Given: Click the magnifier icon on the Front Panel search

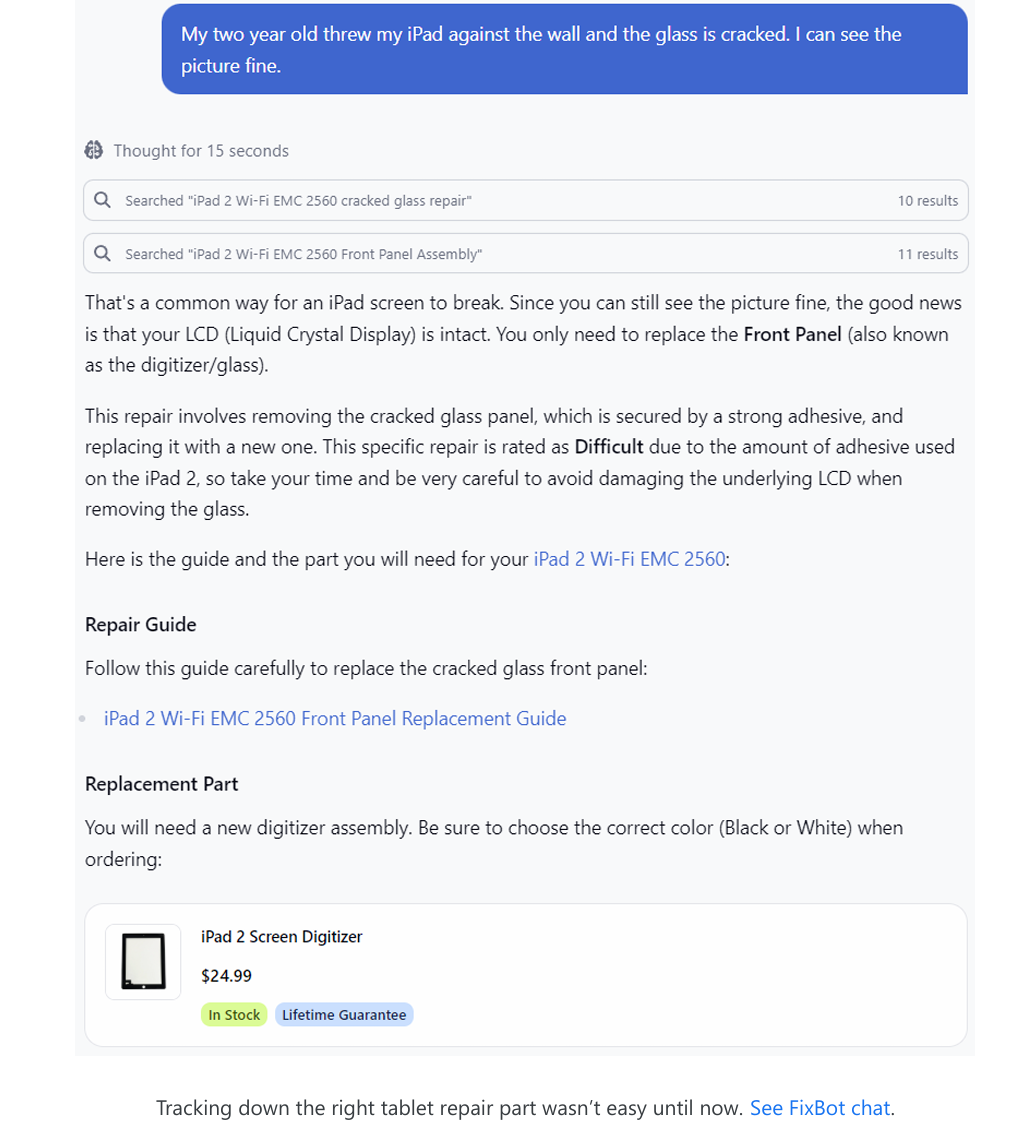Looking at the screenshot, I should coord(103,253).
